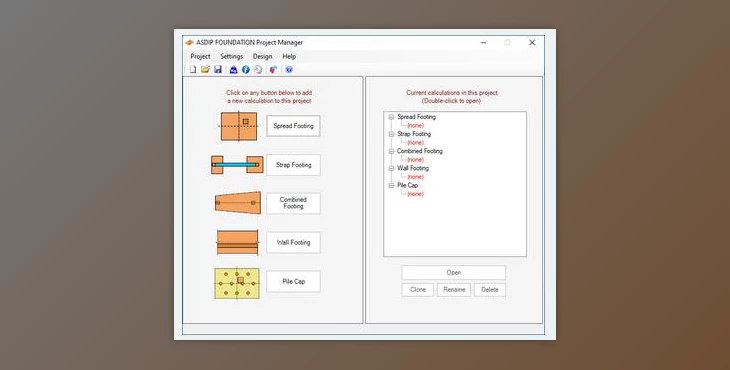
Task: Open the Help menu
Action: [x=289, y=56]
